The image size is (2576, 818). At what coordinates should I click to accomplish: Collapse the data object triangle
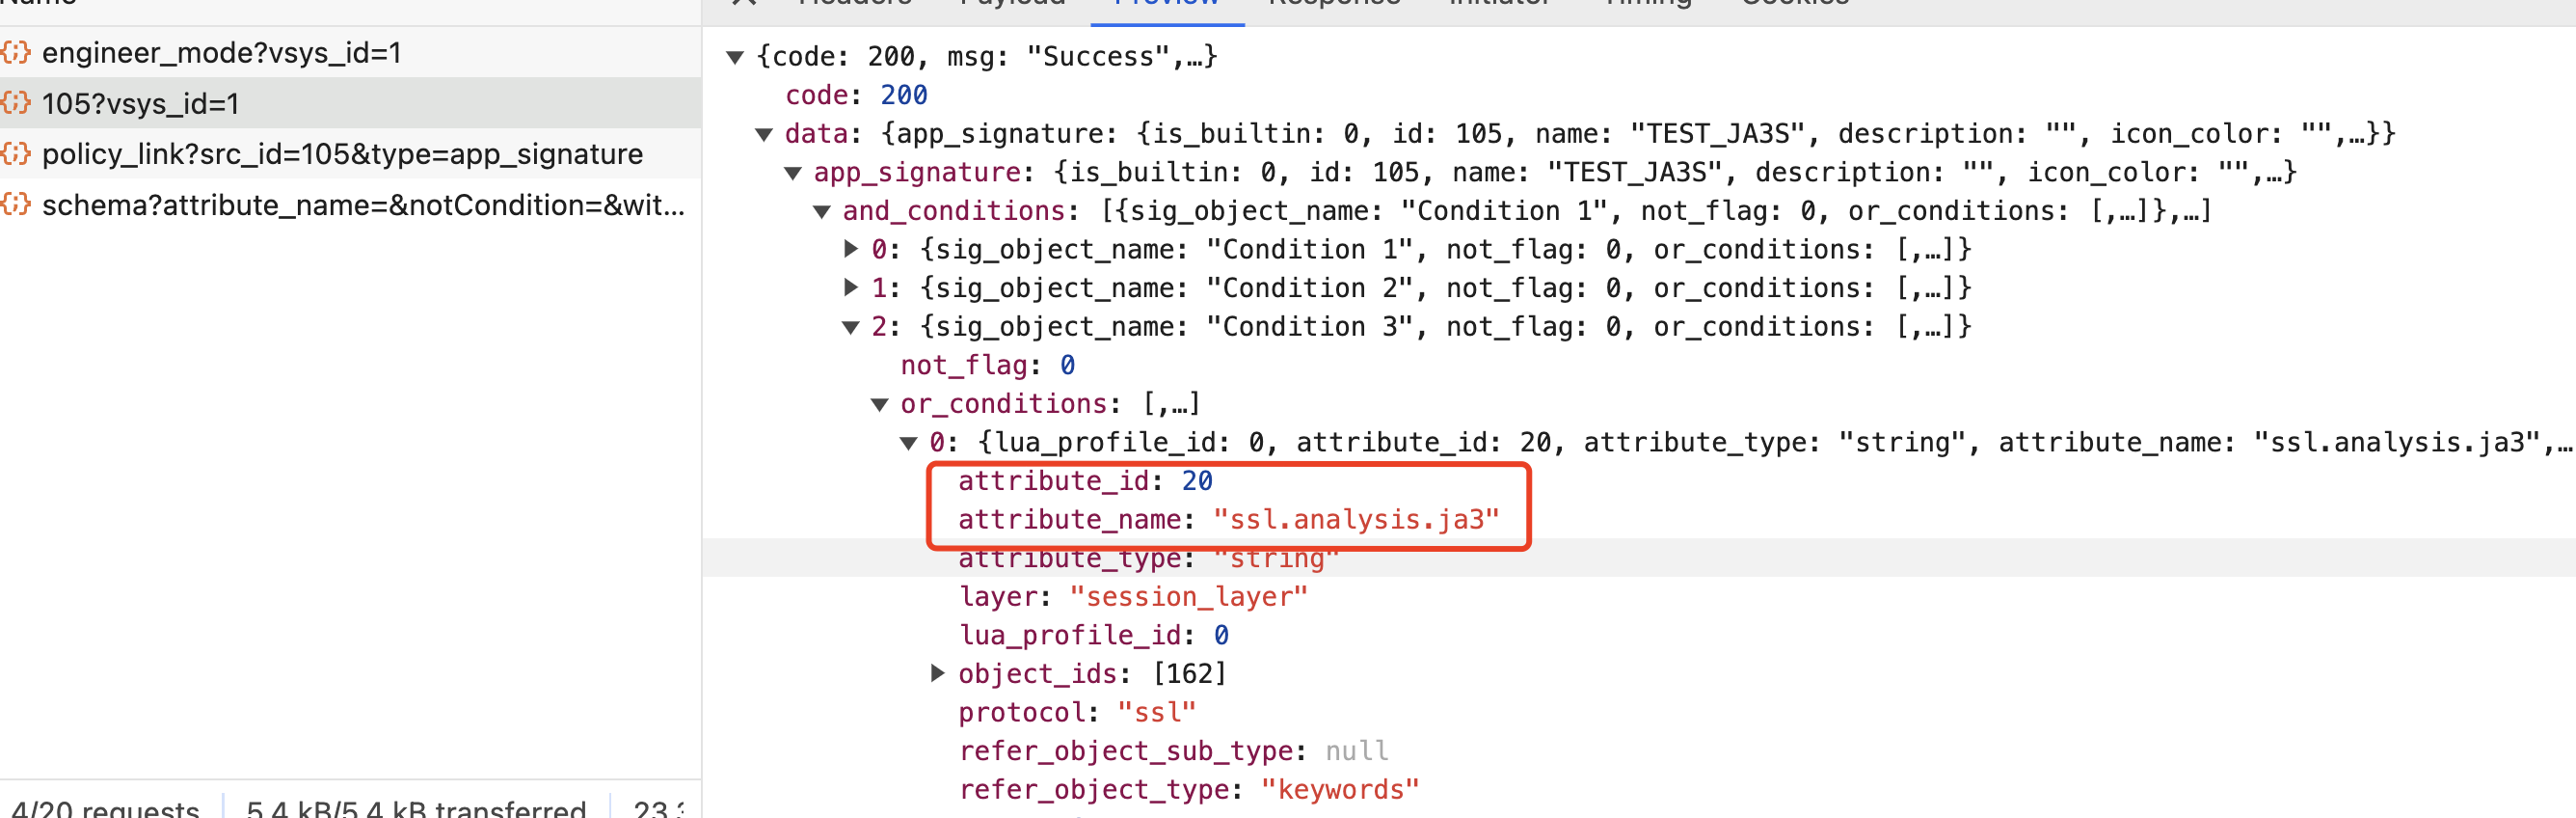coord(764,134)
